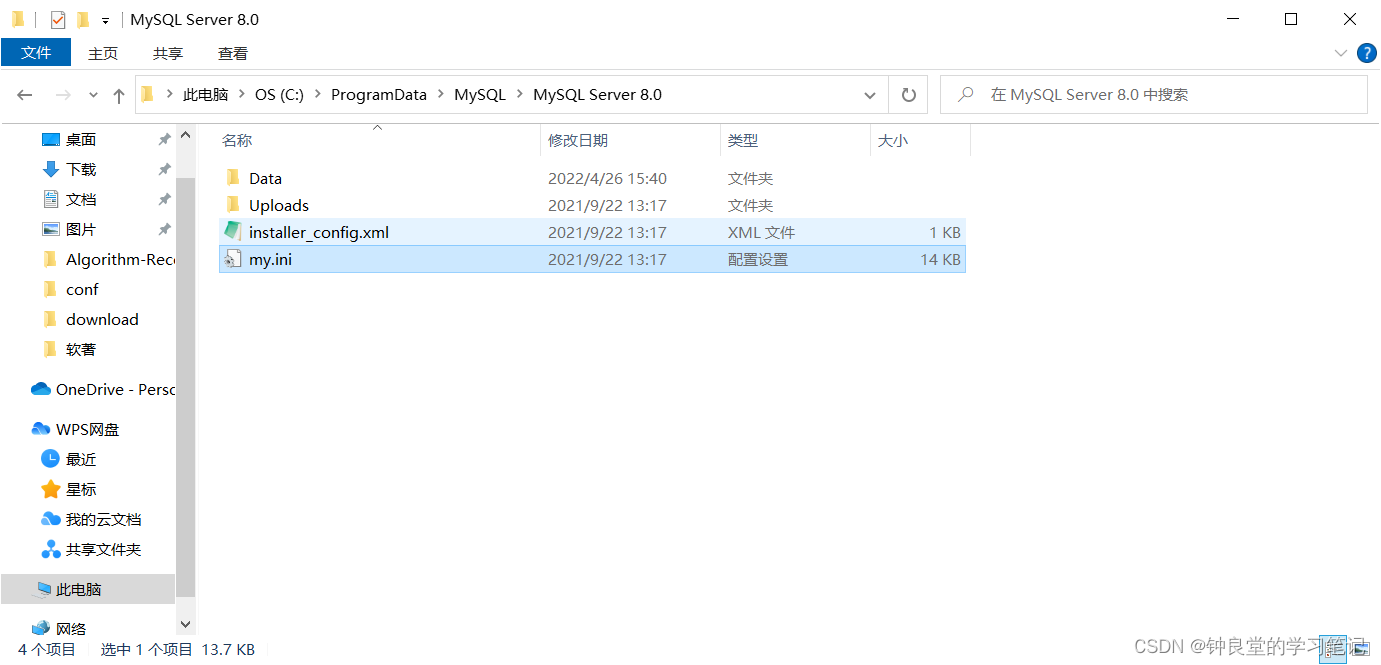Viewport: 1381px width, 665px height.
Task: Expand the ribbon with the chevron
Action: 1341,53
